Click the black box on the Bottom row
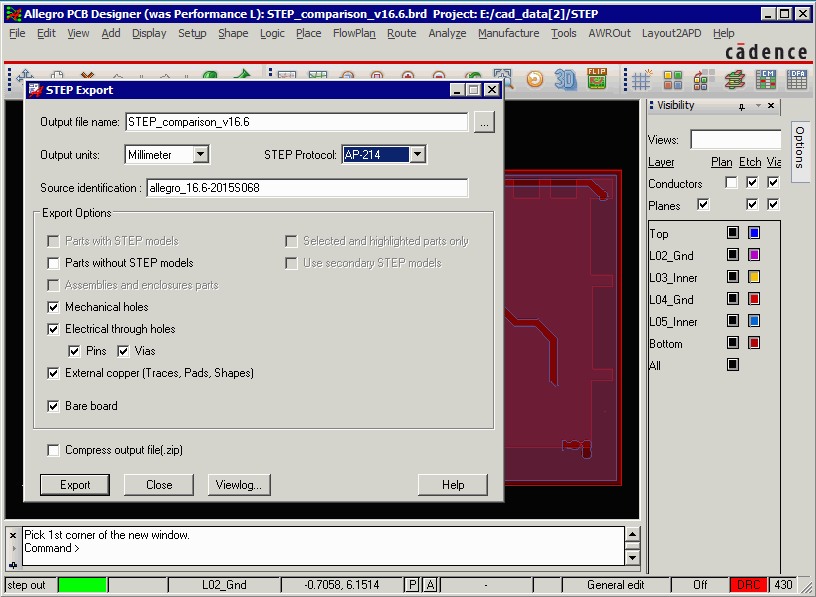Image resolution: width=816 pixels, height=597 pixels. click(733, 342)
